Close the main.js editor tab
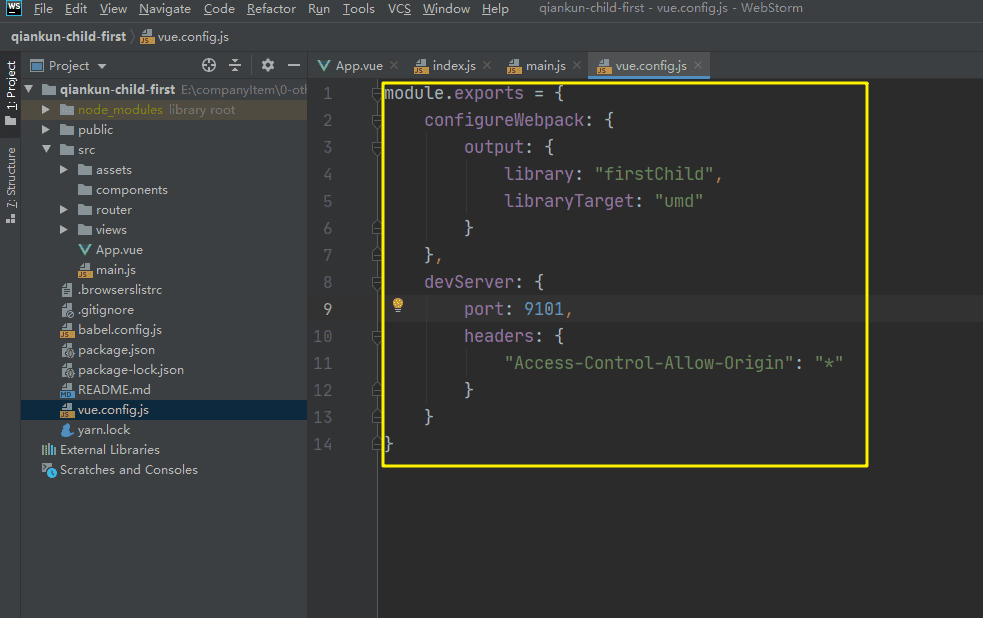This screenshot has width=983, height=618. point(575,66)
